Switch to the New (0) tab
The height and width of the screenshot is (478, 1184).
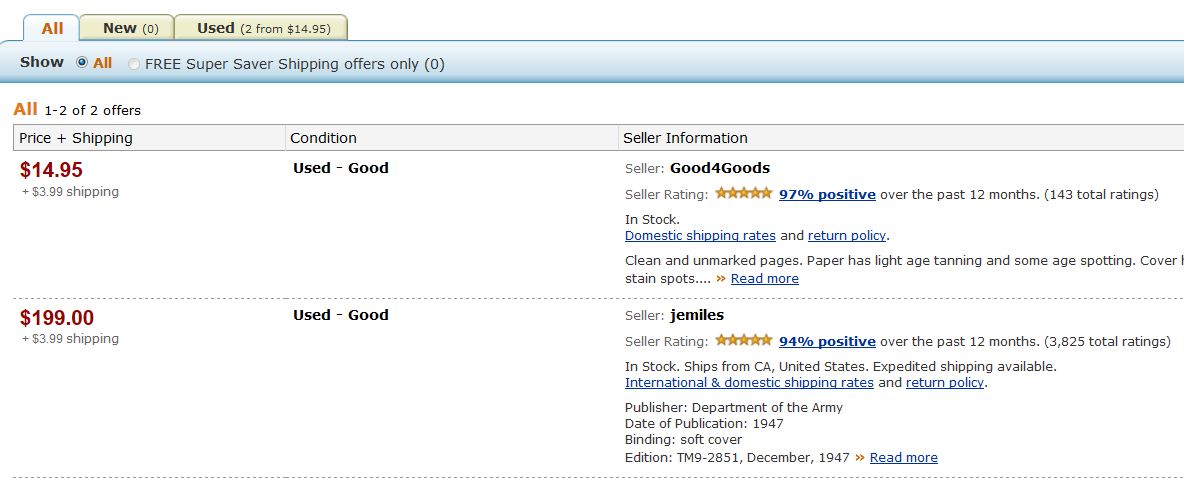click(130, 28)
